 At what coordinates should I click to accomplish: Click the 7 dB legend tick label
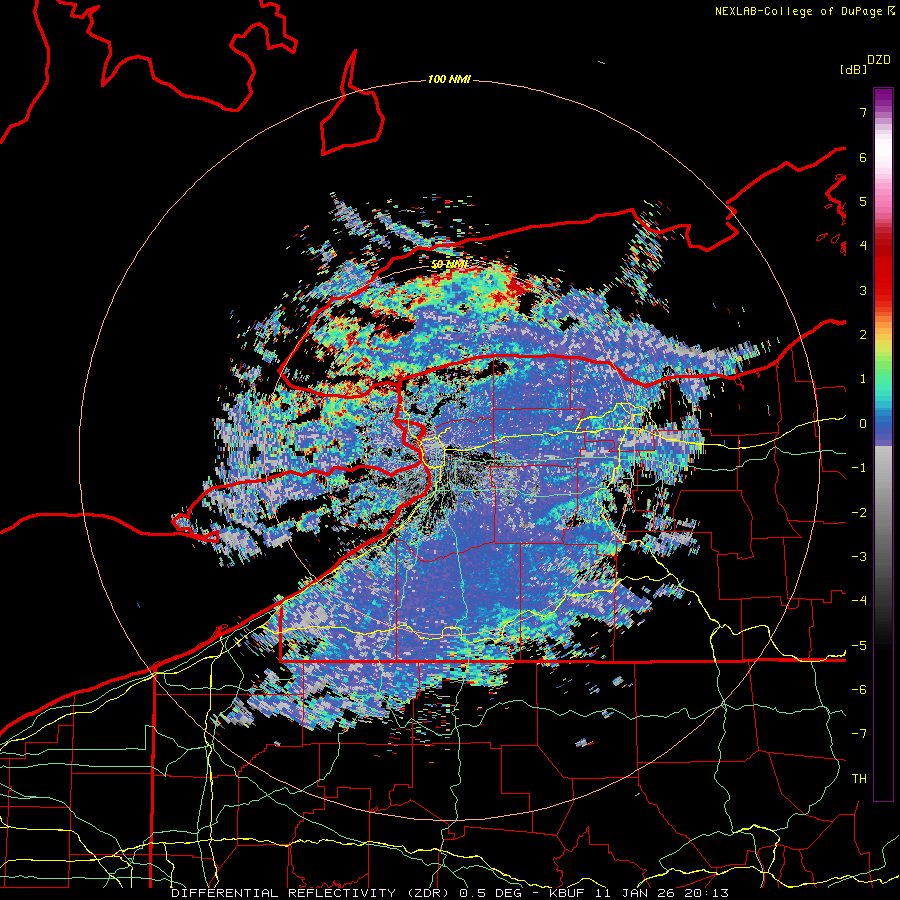click(863, 112)
